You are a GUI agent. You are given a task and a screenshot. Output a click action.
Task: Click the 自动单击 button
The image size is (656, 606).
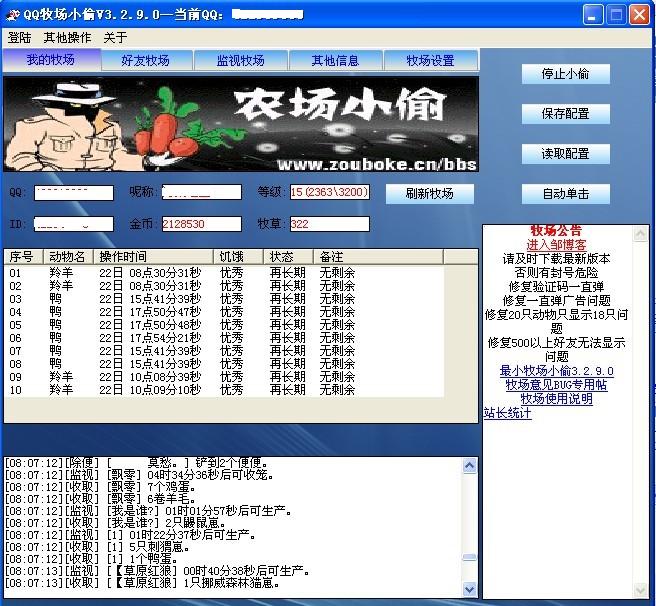[566, 194]
